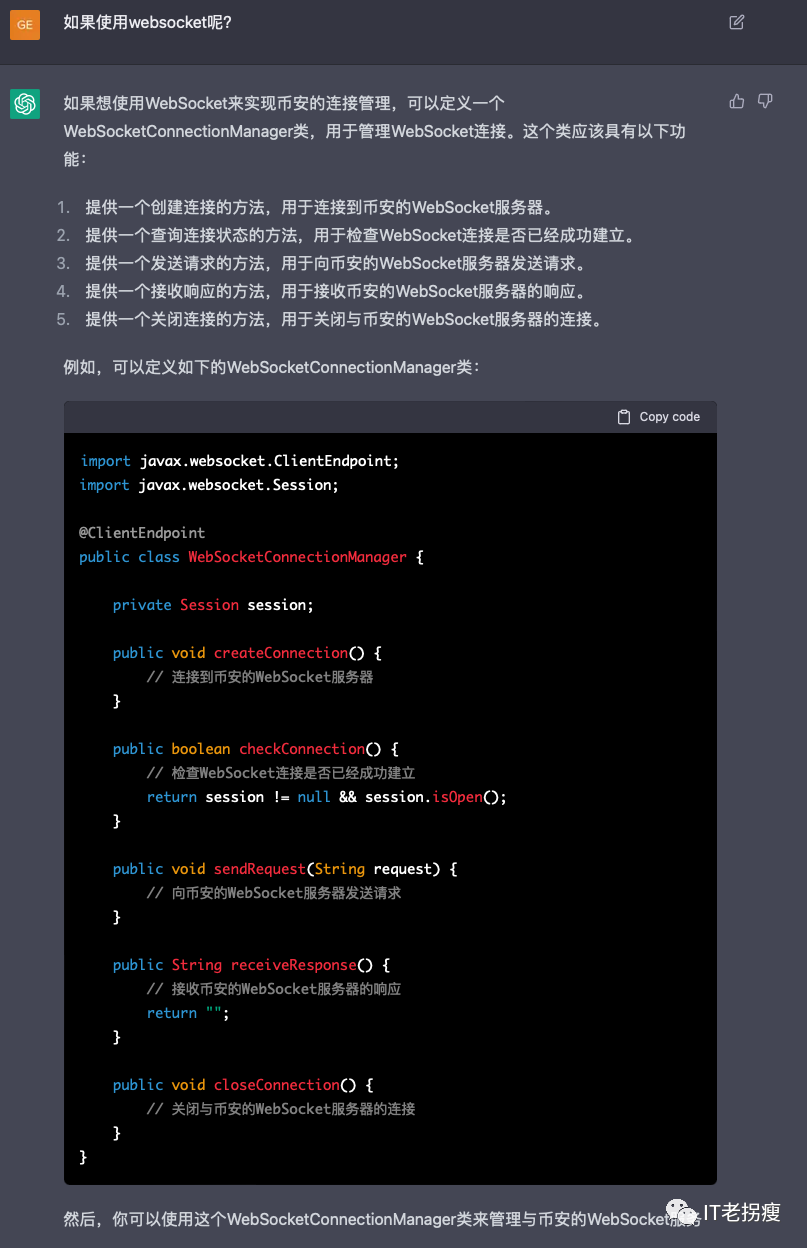Click the edit message pencil icon
This screenshot has width=807, height=1248.
tap(737, 22)
